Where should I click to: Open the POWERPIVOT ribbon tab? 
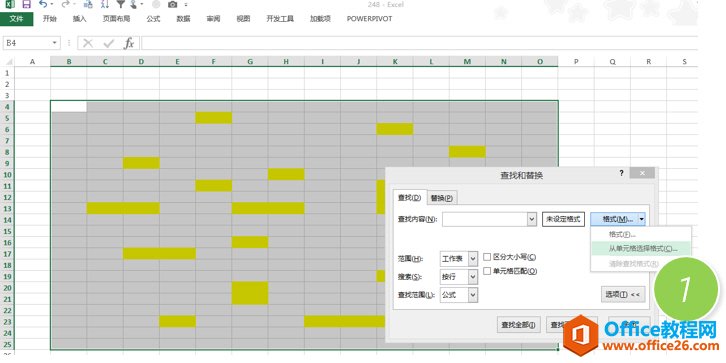click(x=369, y=19)
